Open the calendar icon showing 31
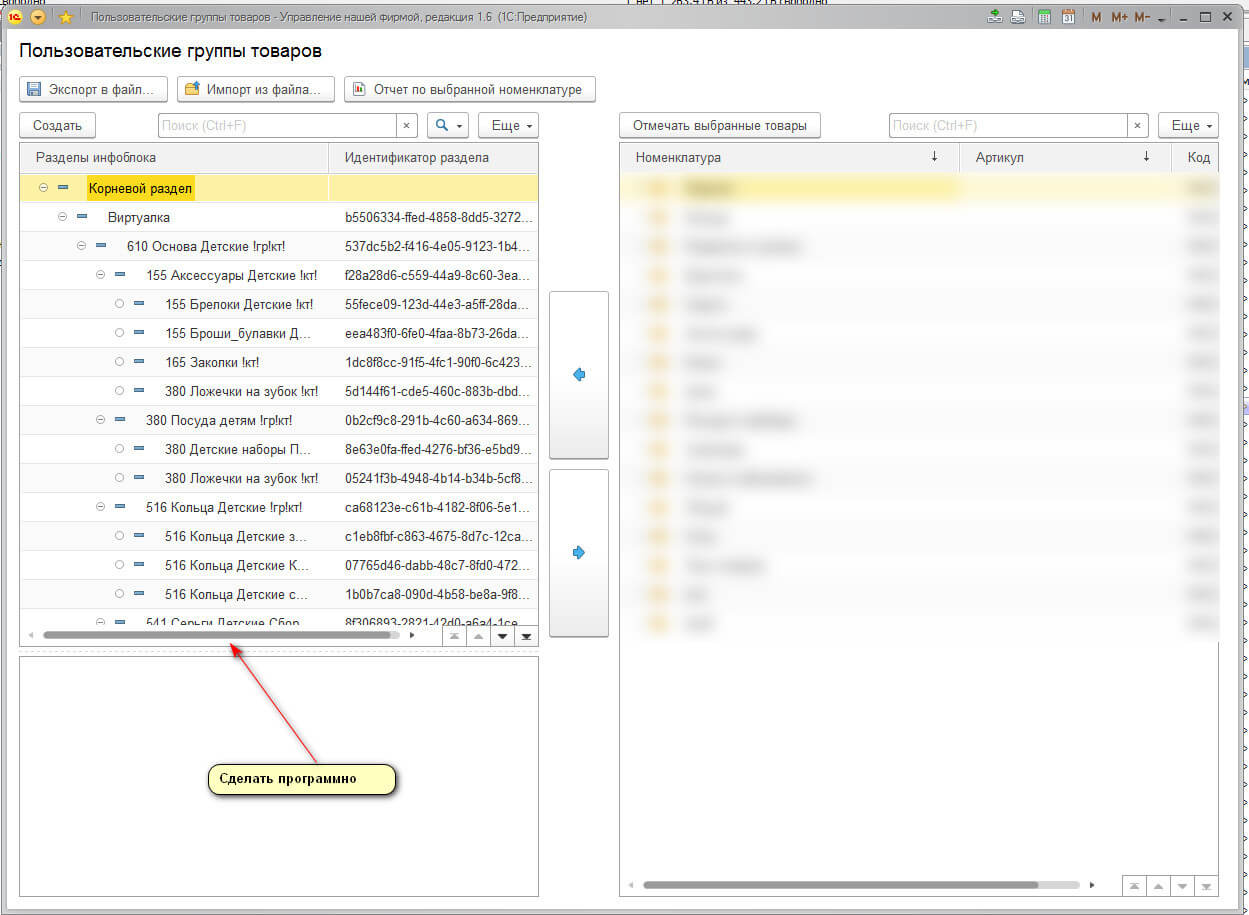The height and width of the screenshot is (915, 1249). (1068, 17)
